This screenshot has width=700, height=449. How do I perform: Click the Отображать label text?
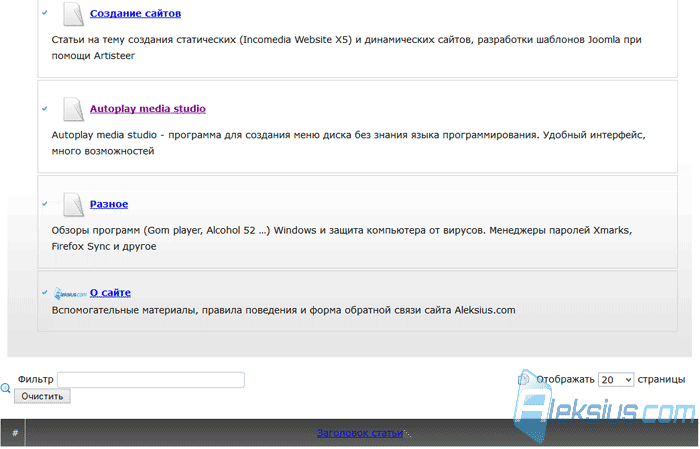click(x=565, y=379)
